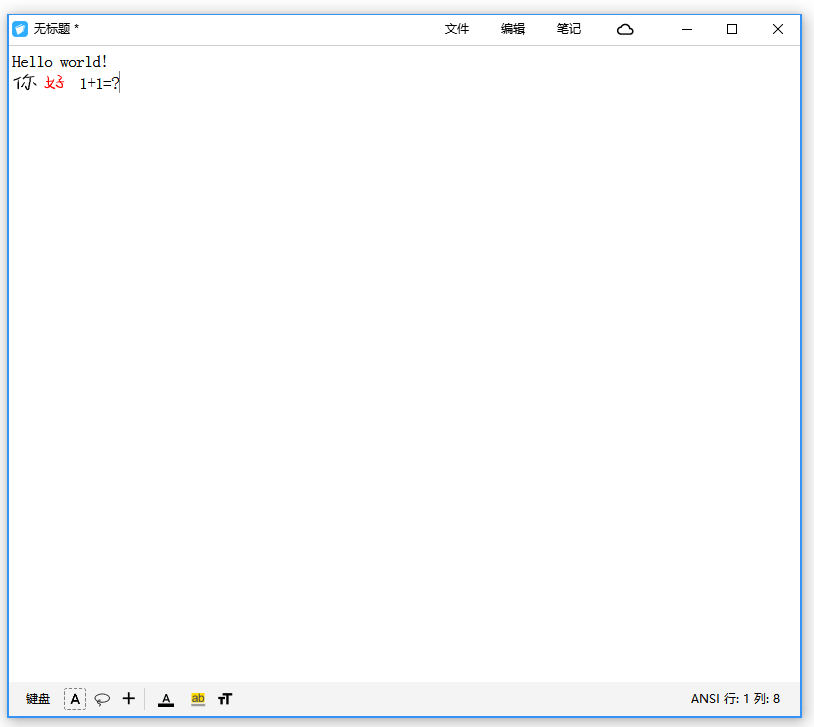Click the handwritten black 你 character
814x727 pixels.
pyautogui.click(x=25, y=82)
